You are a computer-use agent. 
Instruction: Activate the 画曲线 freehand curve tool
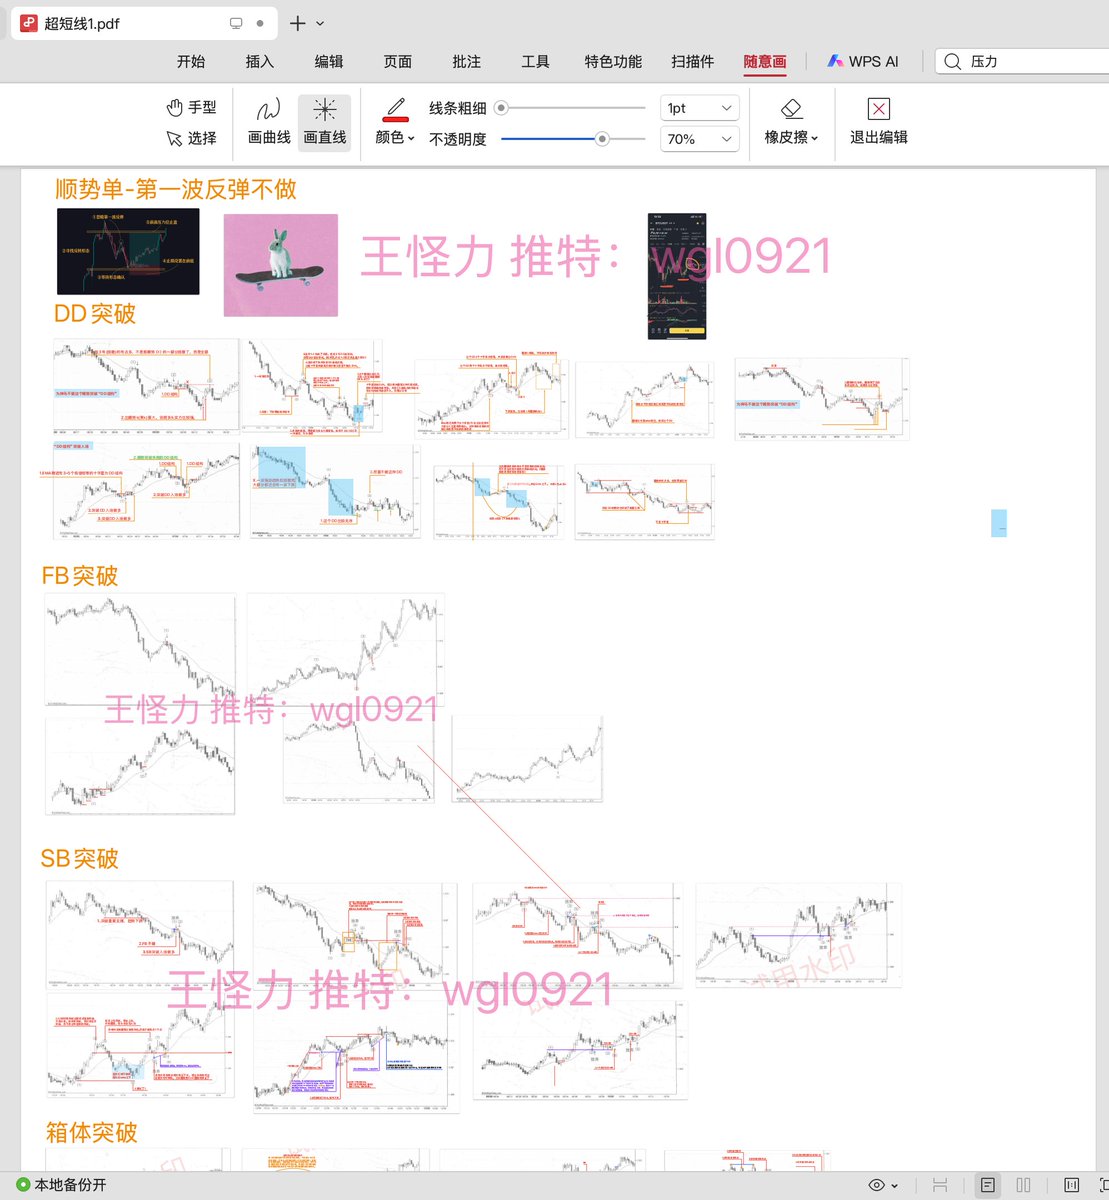[267, 122]
